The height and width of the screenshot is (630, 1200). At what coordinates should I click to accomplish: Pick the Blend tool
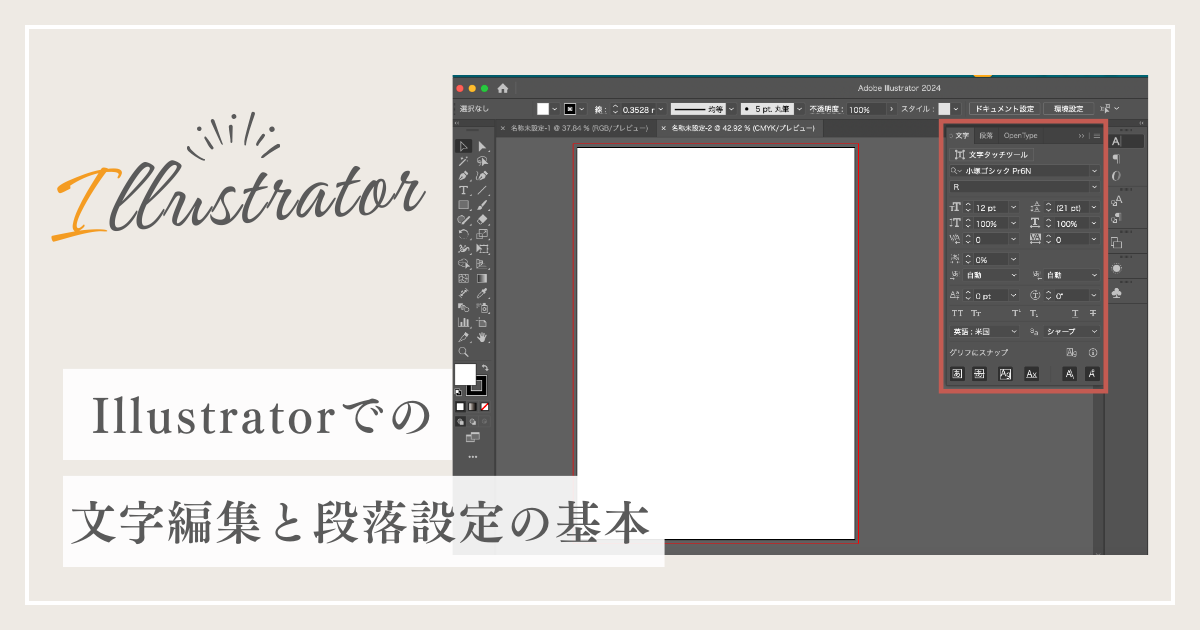(464, 307)
